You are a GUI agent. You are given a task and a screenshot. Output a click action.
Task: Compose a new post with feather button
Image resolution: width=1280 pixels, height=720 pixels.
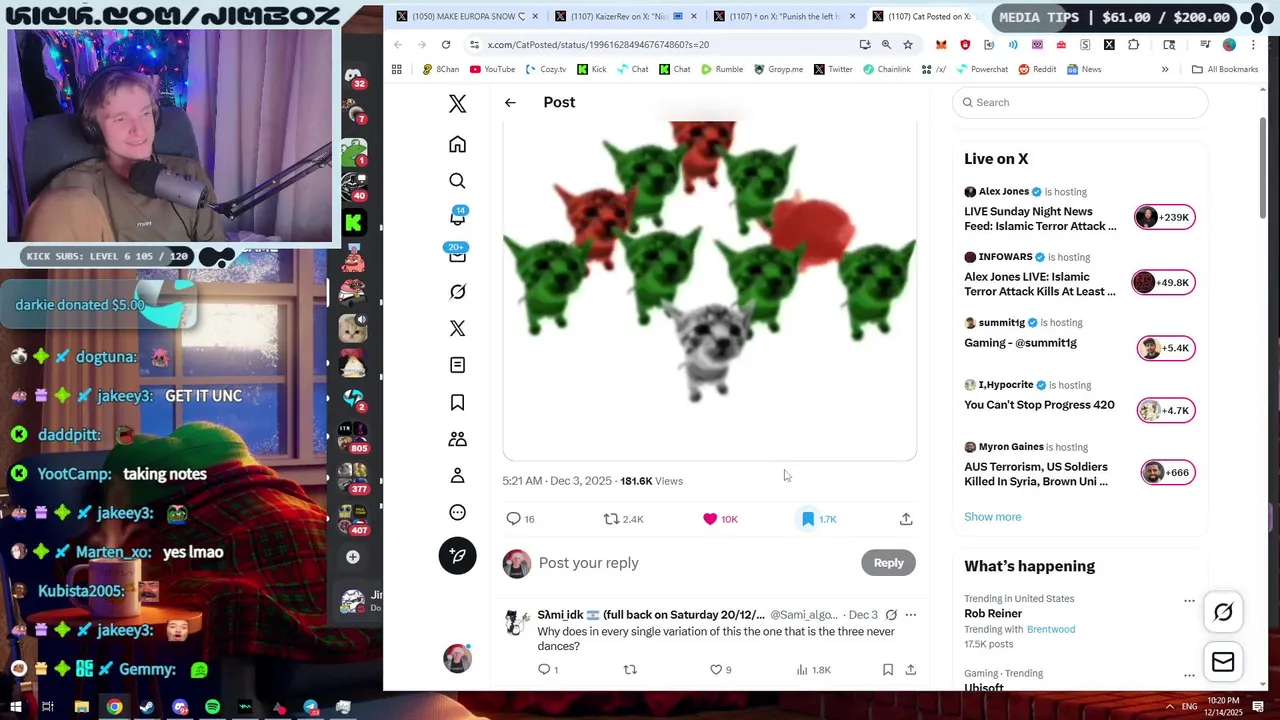[x=457, y=556]
